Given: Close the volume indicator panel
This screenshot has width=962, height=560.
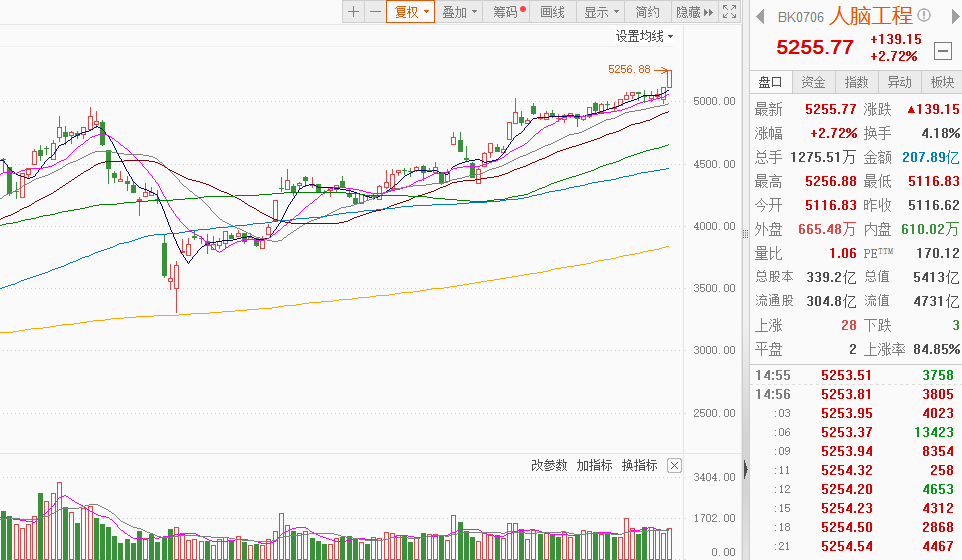Looking at the screenshot, I should click(675, 466).
